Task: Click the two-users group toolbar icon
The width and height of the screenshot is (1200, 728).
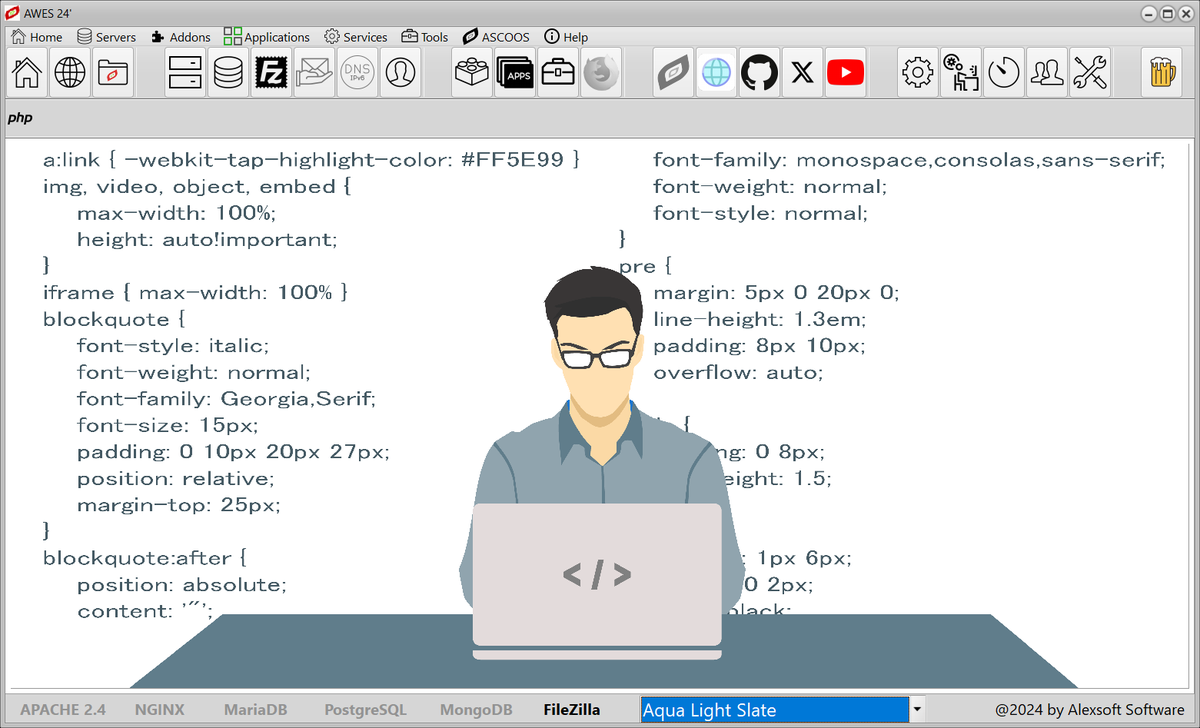Action: [1046, 73]
